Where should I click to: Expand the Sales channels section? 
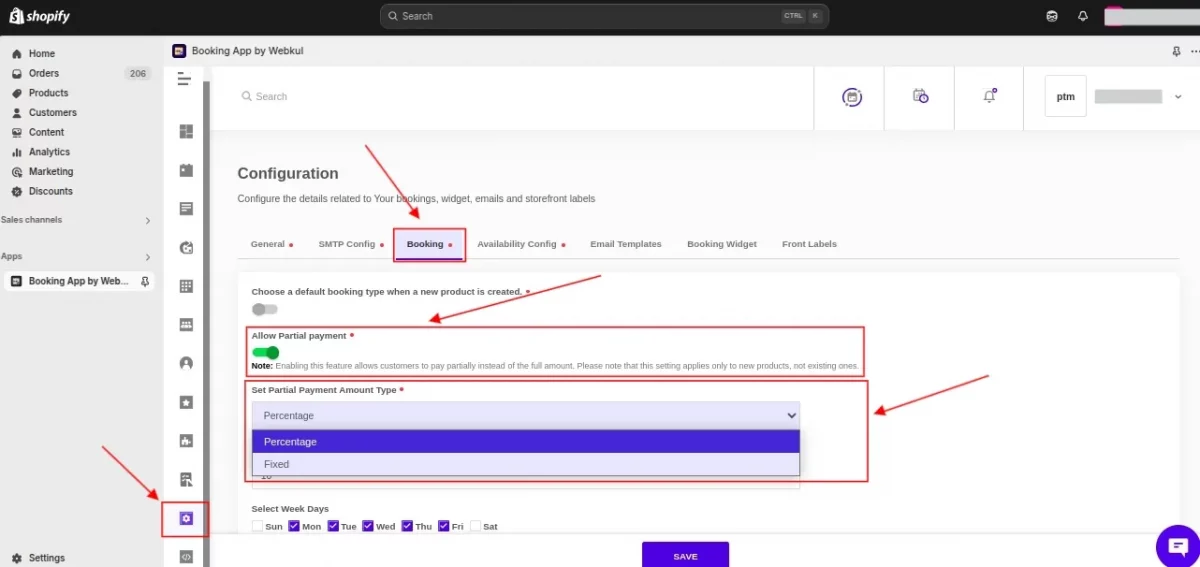[x=148, y=220]
